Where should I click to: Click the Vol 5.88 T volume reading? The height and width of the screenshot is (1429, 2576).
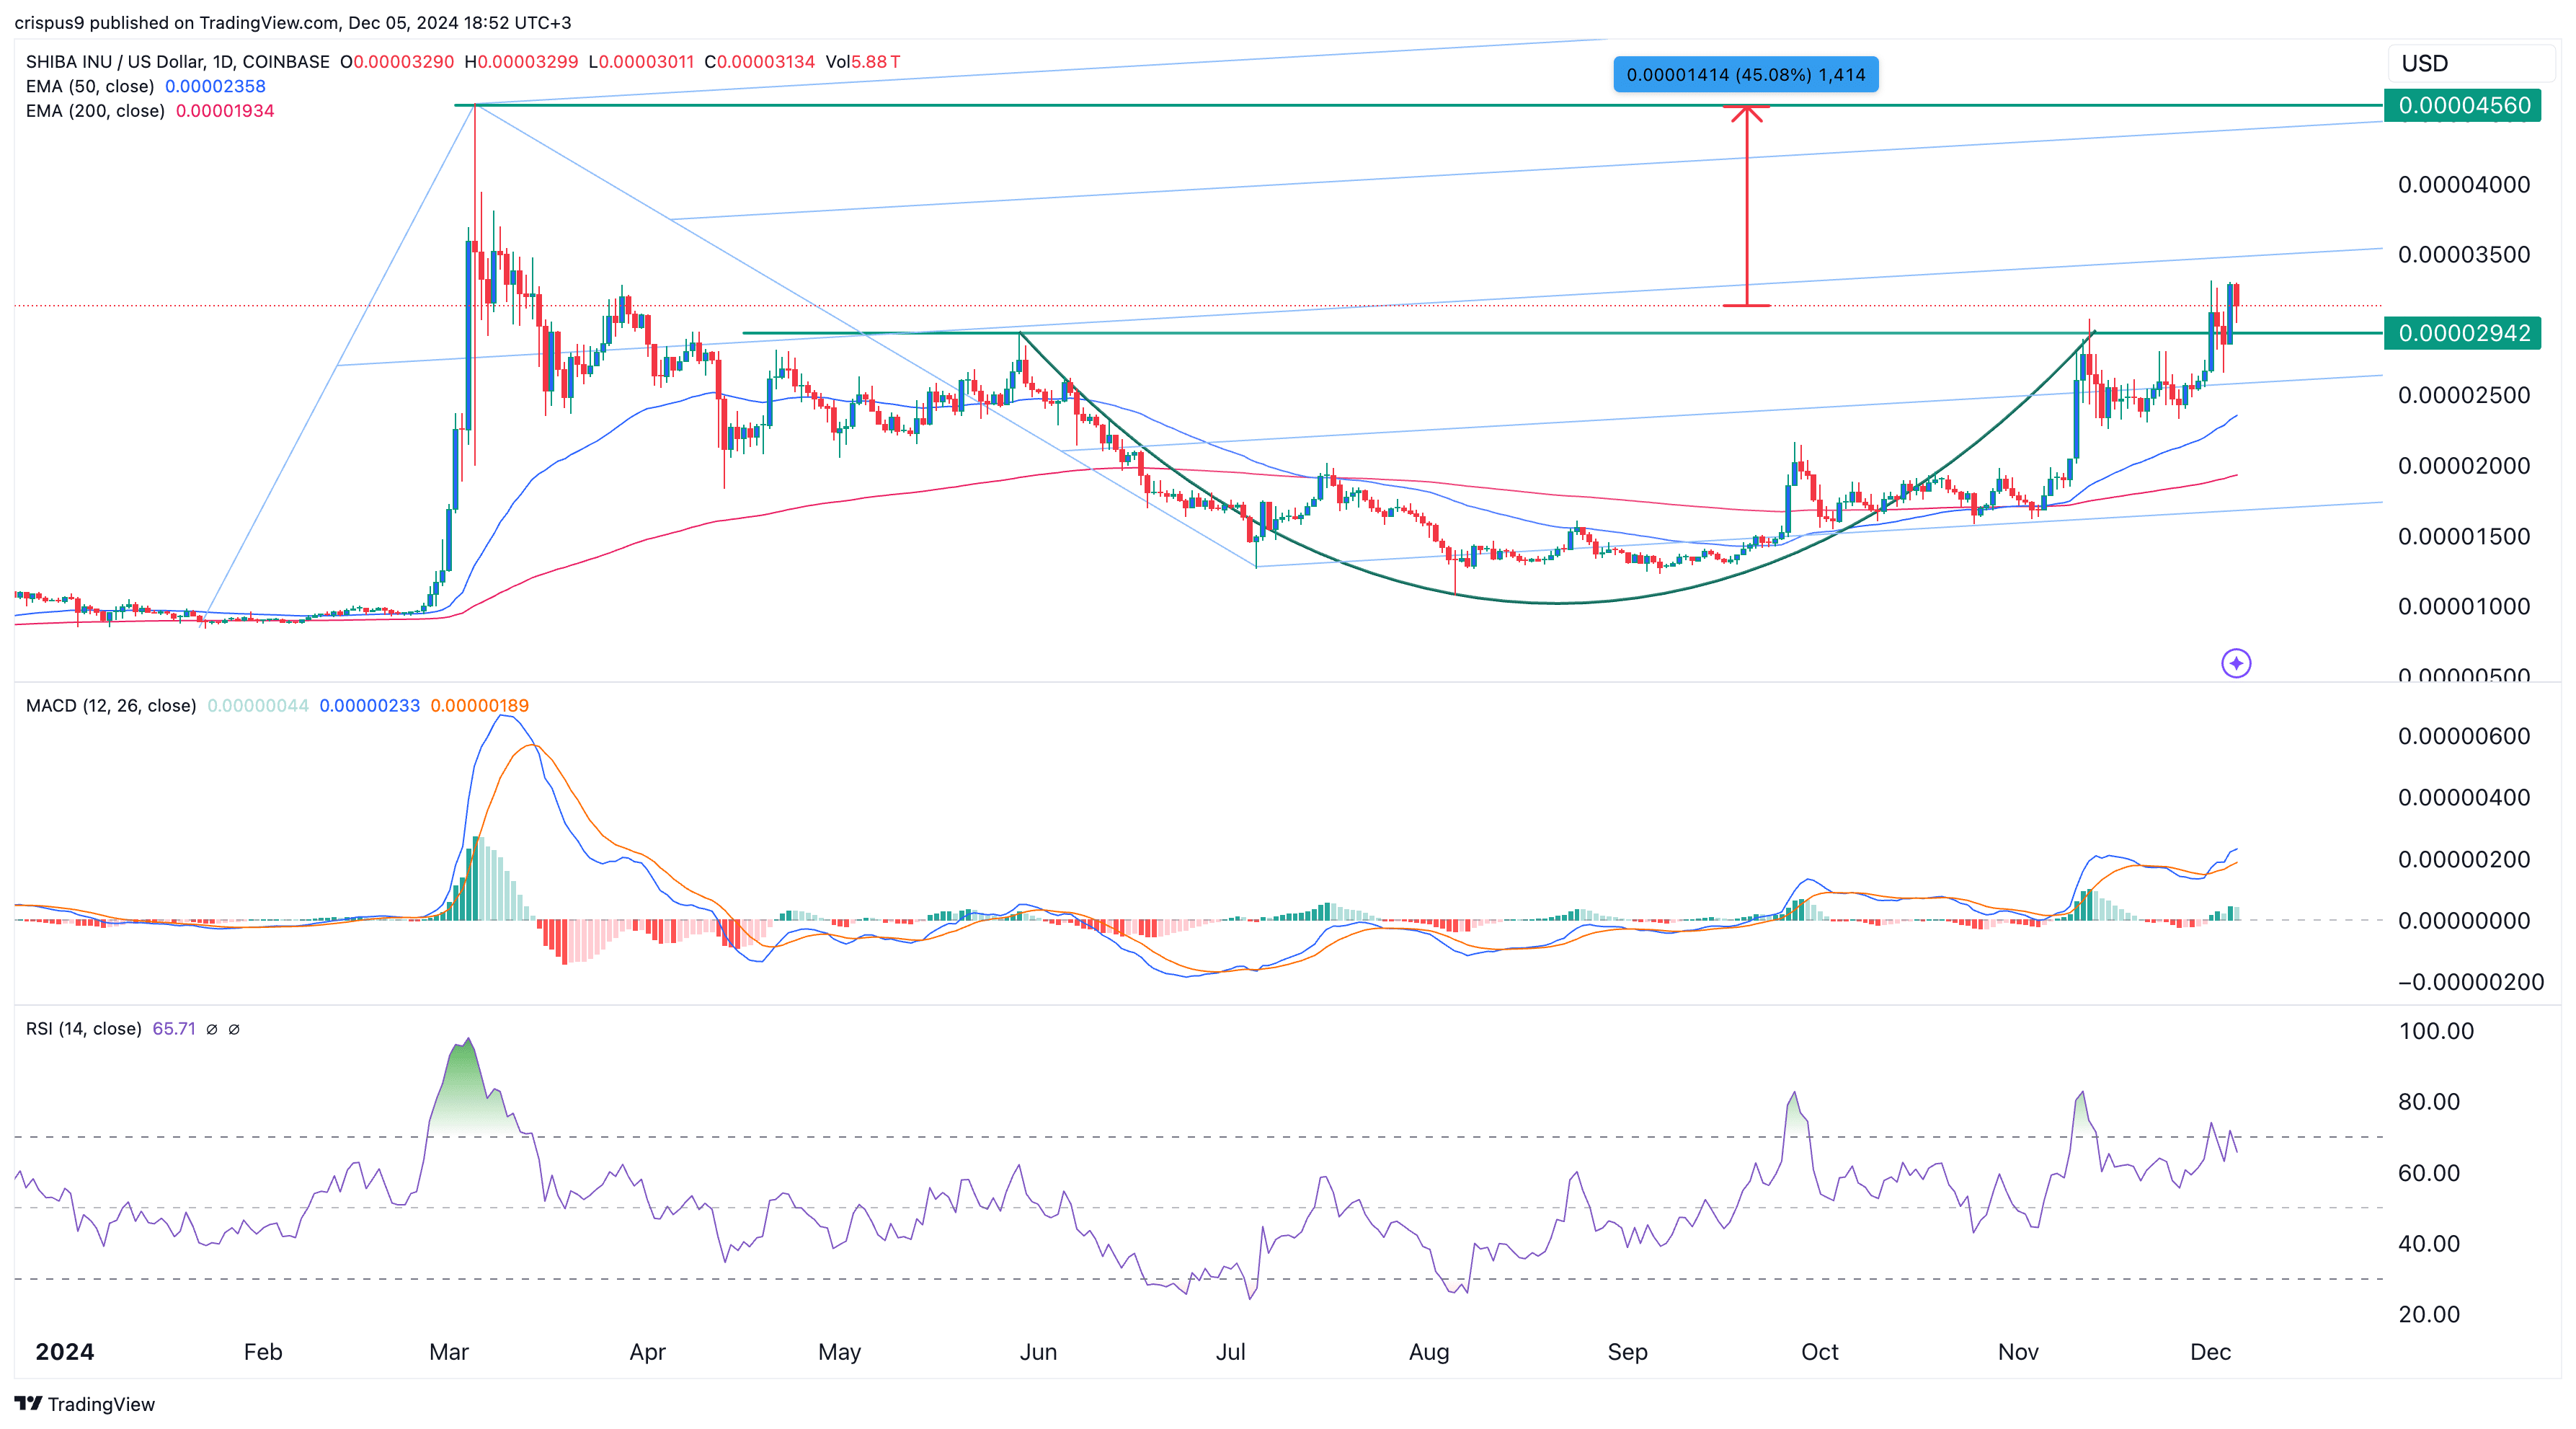pyautogui.click(x=863, y=61)
